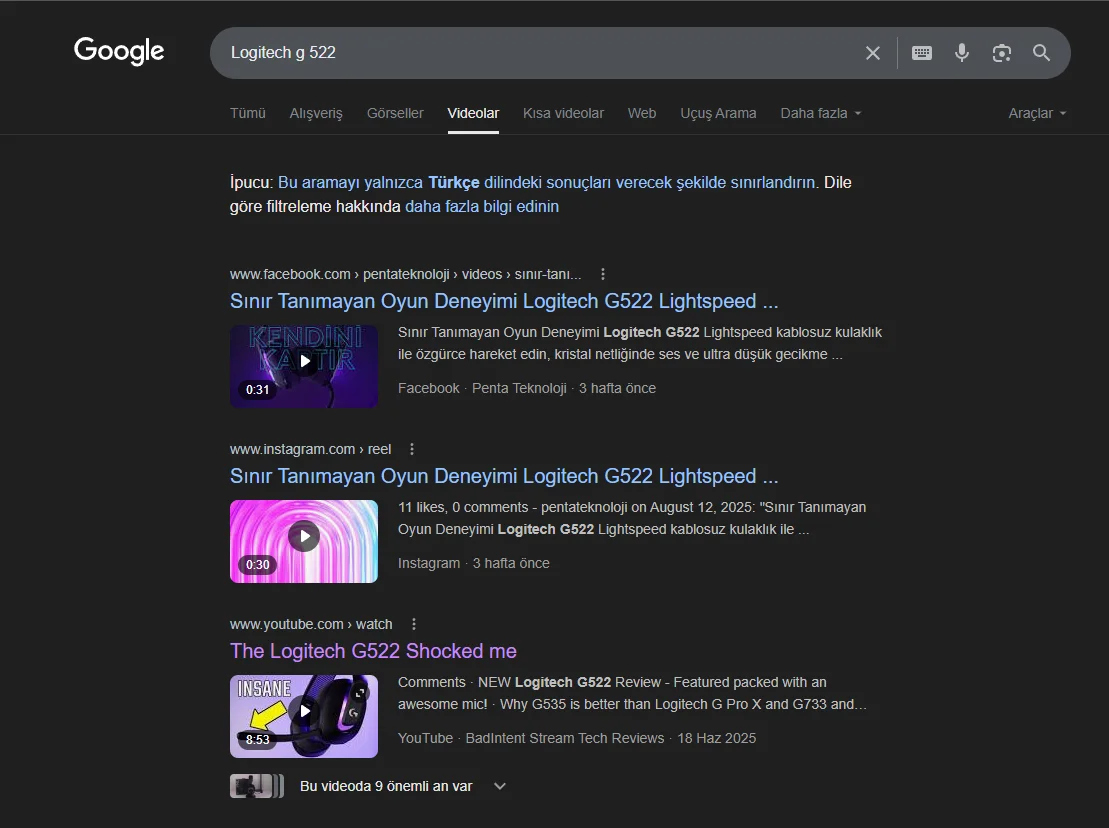
Task: Open 'daha fazla bilgi edinin' link
Action: [482, 206]
